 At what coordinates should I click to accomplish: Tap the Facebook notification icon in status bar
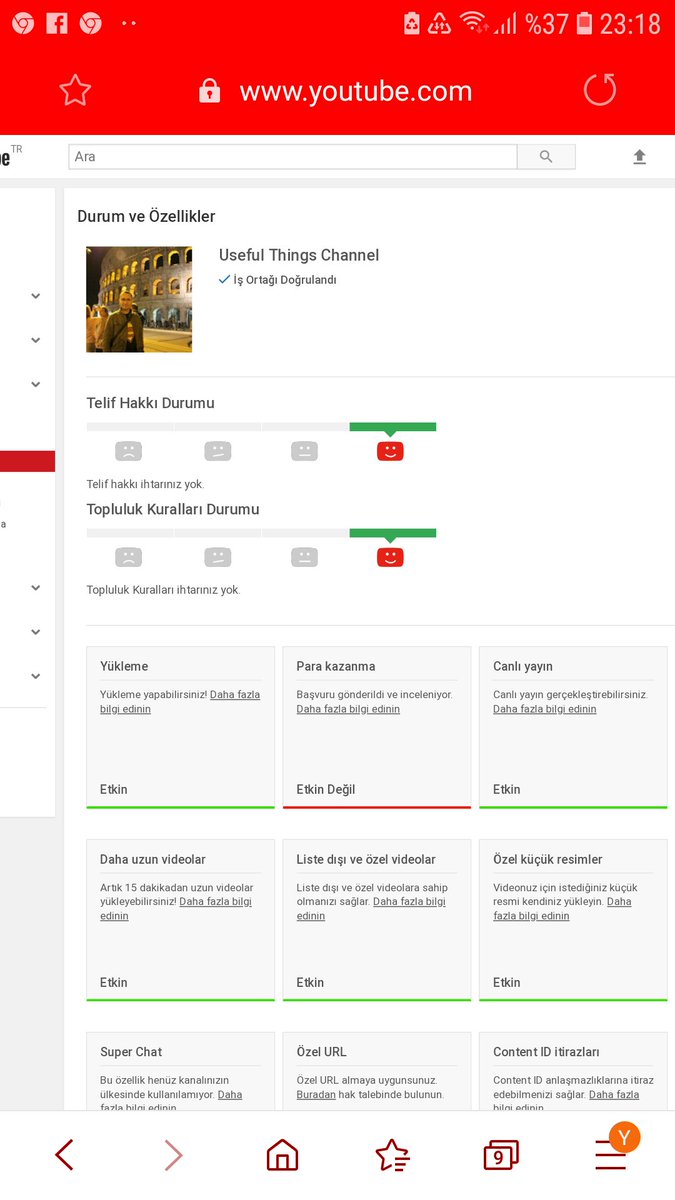(x=57, y=23)
